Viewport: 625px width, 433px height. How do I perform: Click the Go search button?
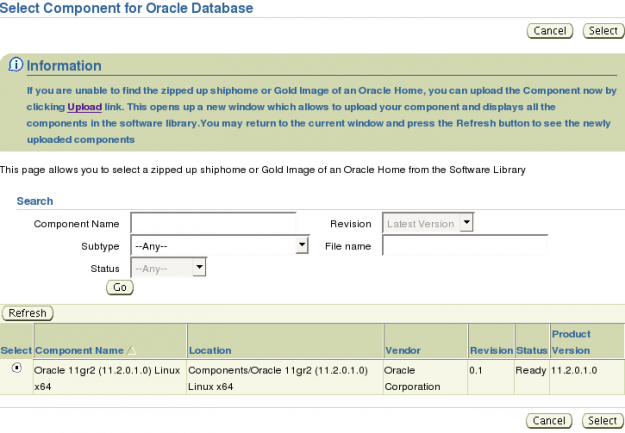click(x=120, y=287)
